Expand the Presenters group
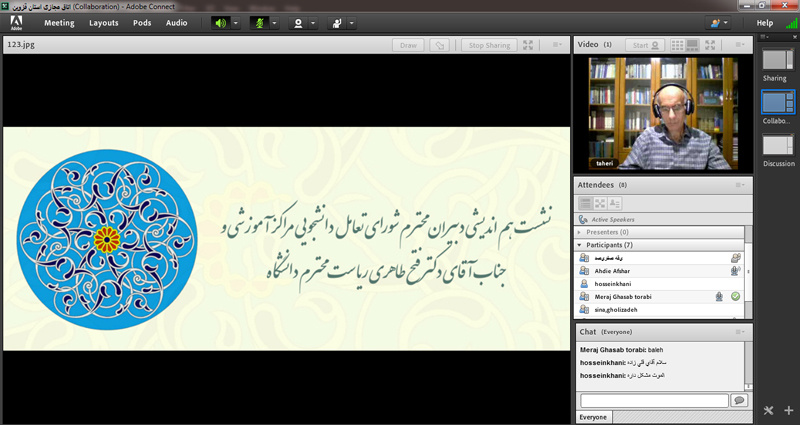The image size is (800, 425). 581,232
